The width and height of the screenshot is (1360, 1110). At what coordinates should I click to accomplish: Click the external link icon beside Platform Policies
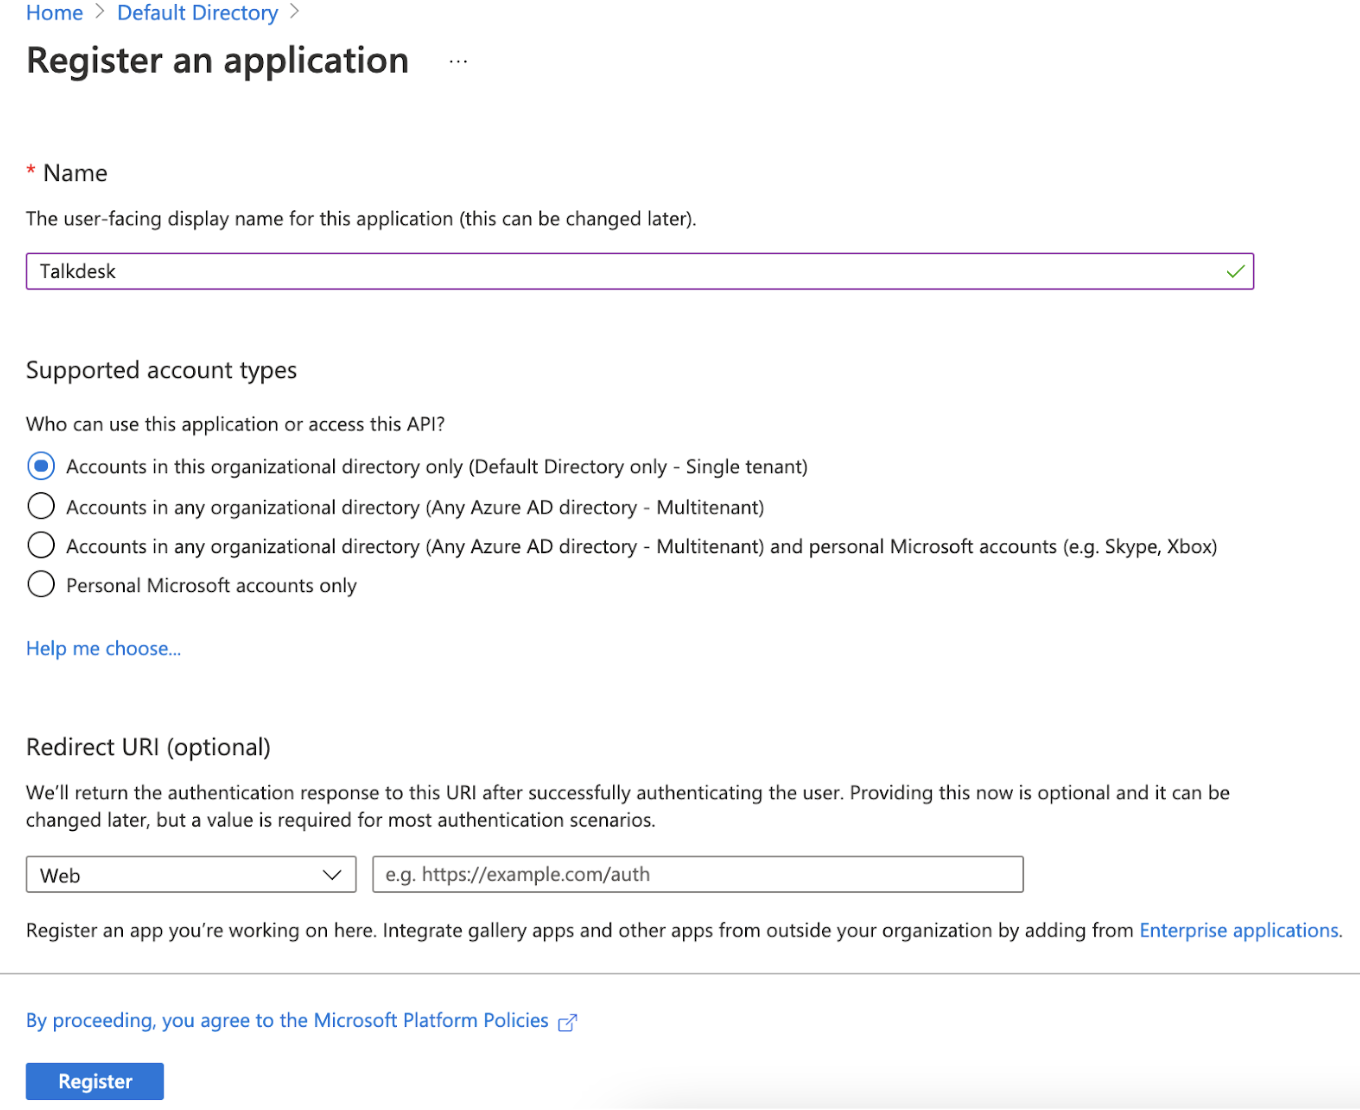[568, 1022]
